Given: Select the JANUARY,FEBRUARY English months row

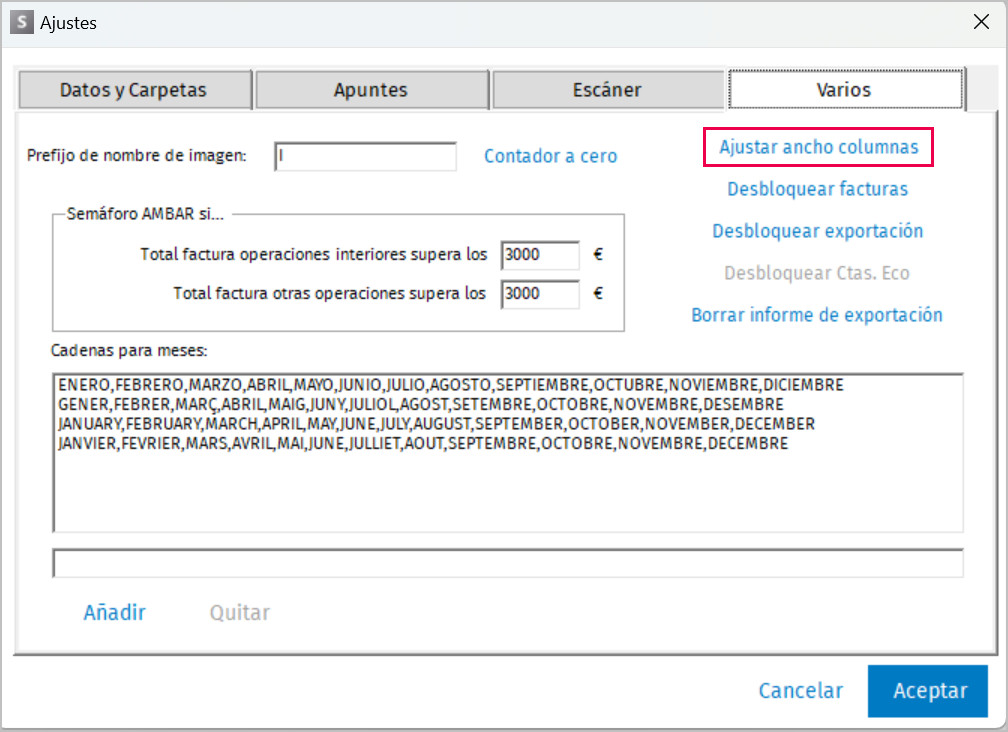Looking at the screenshot, I should click(436, 424).
